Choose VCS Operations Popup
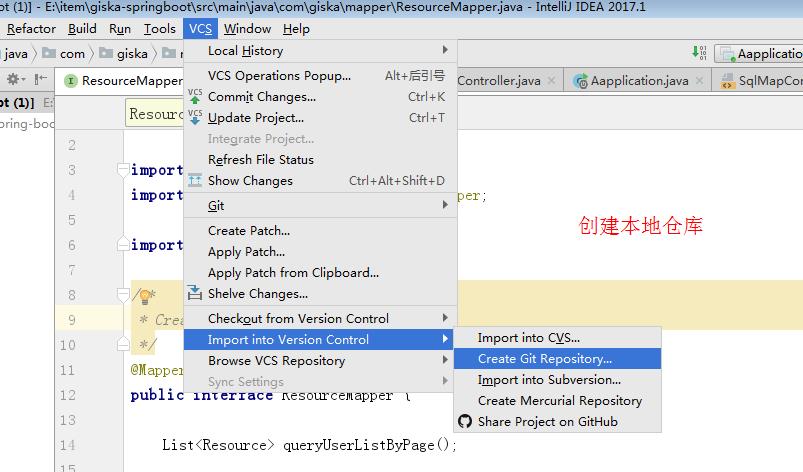803x472 pixels. [x=320, y=76]
